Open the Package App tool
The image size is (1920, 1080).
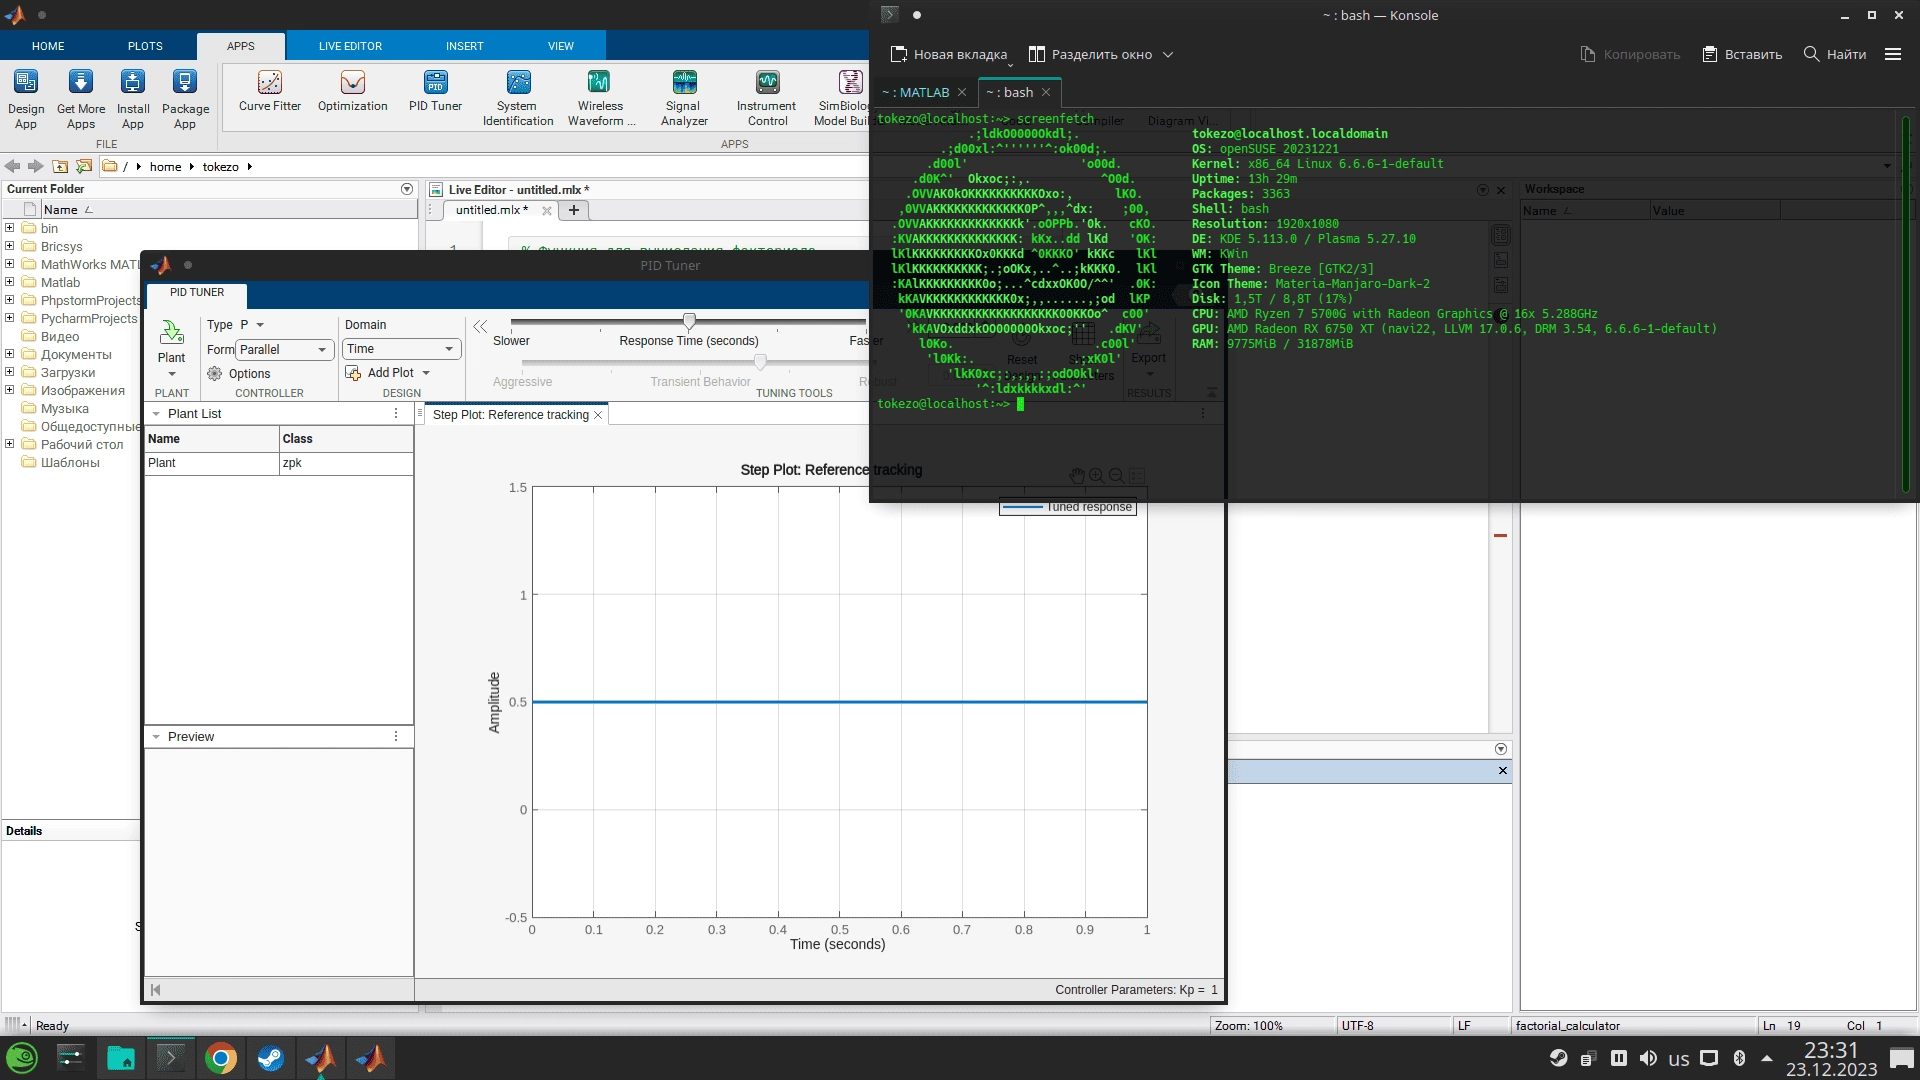pos(185,98)
